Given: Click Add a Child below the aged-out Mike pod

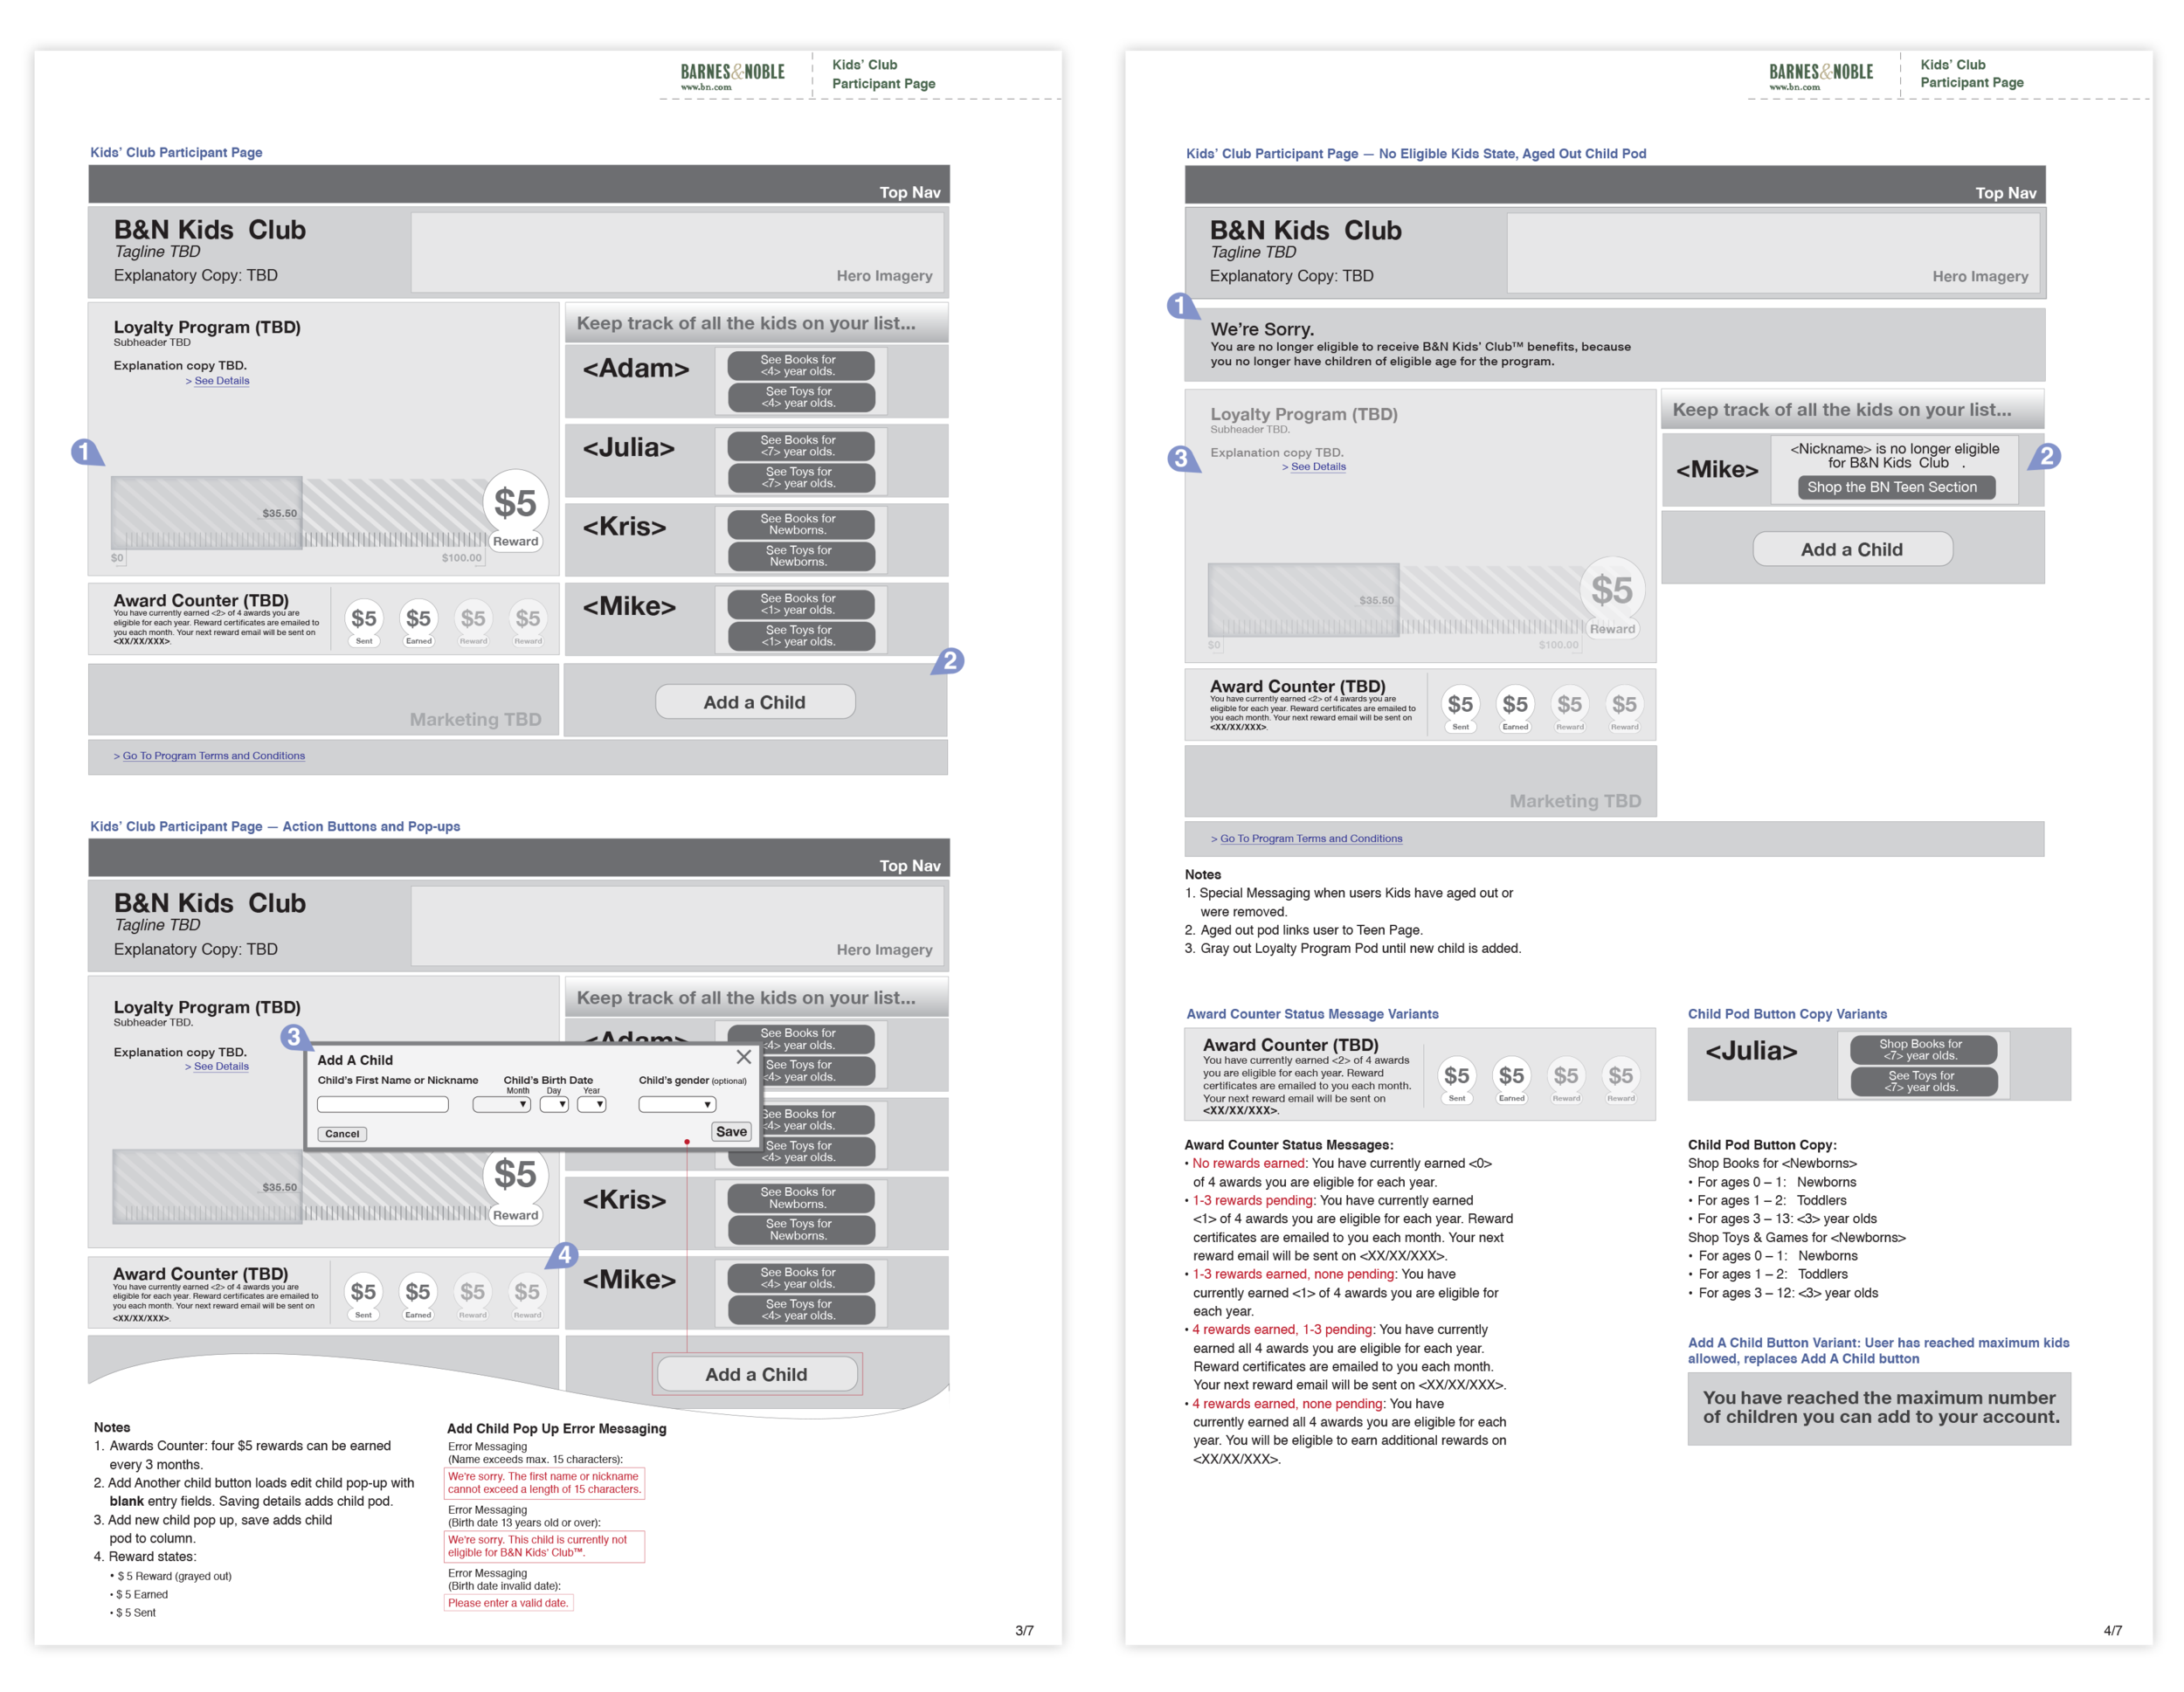Looking at the screenshot, I should [1852, 549].
